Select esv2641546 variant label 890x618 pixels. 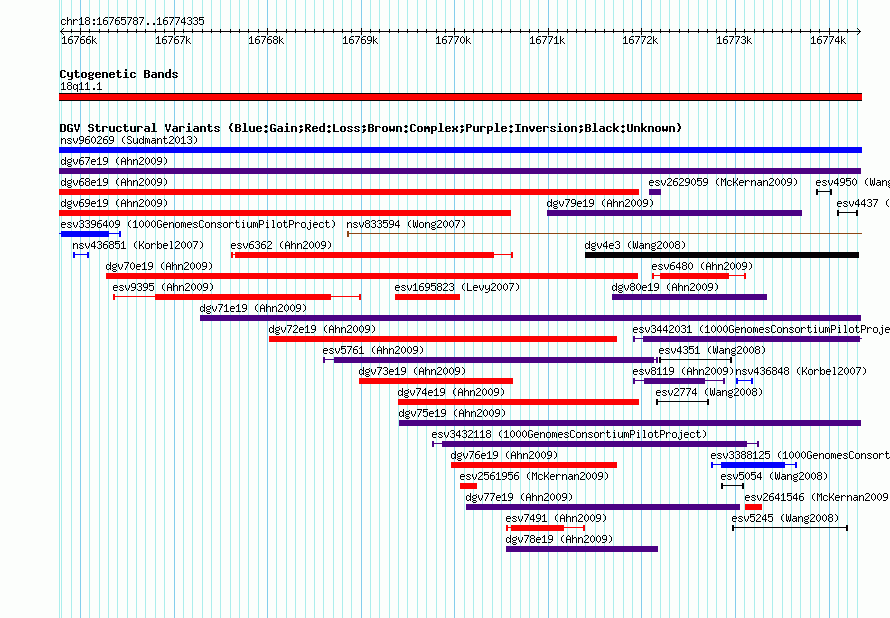817,497
